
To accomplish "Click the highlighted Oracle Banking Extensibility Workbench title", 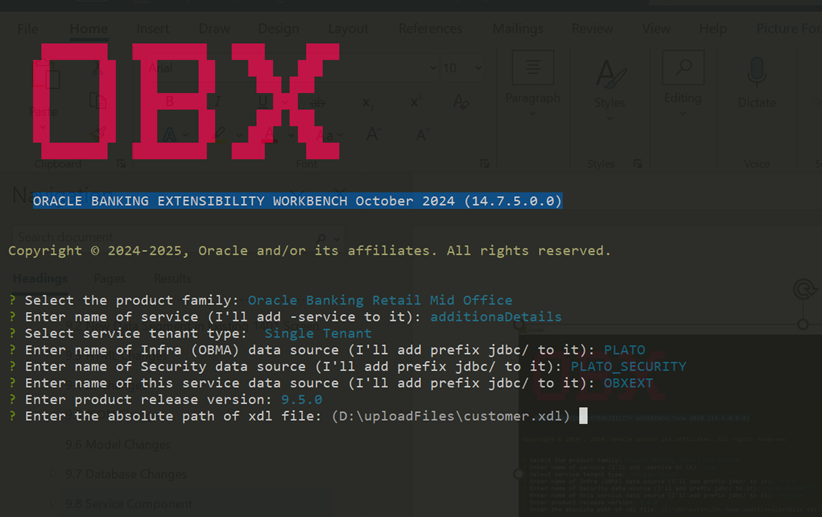I will [298, 201].
